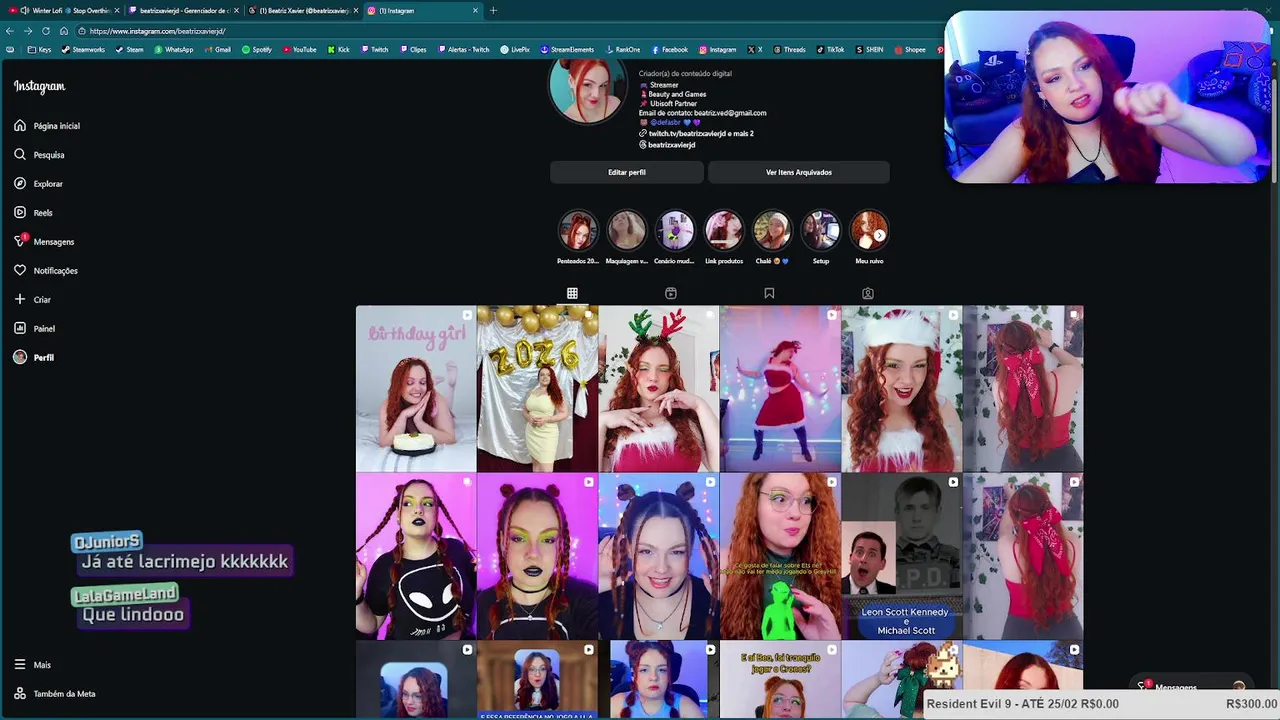Click the Editar perfil button
The height and width of the screenshot is (720, 1280).
tap(627, 172)
